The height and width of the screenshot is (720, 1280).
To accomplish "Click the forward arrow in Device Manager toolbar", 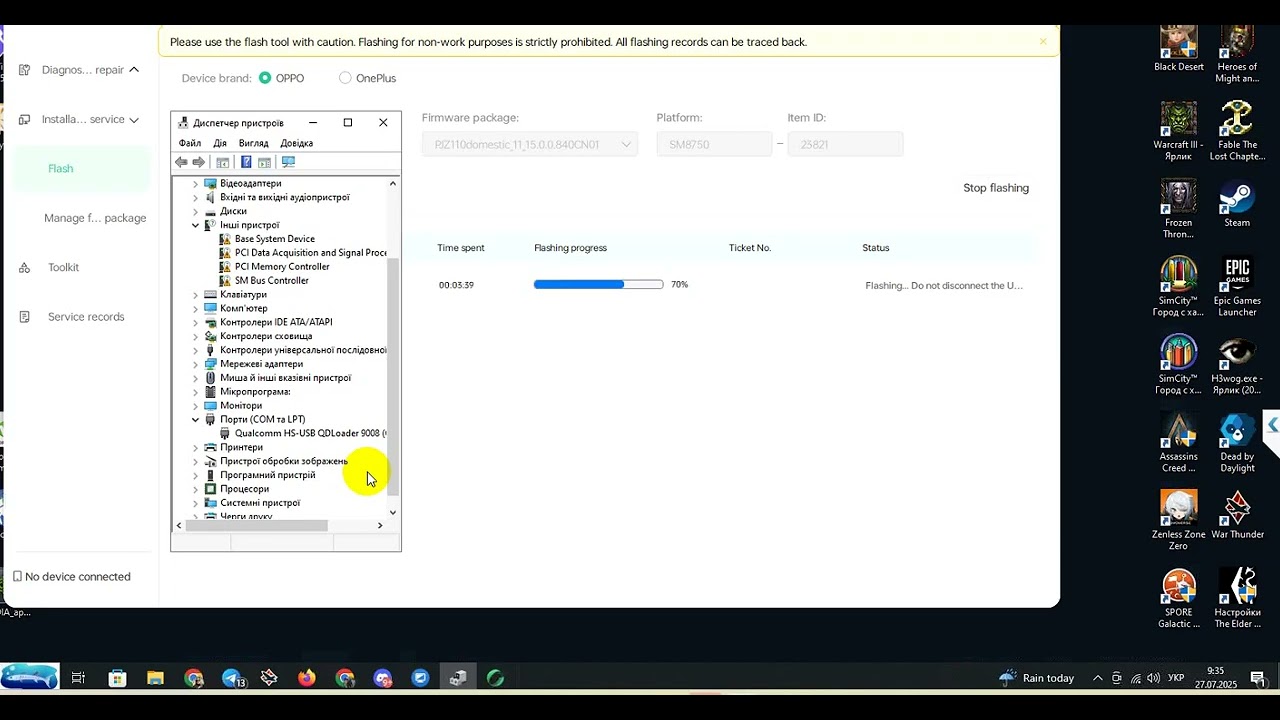I will (x=199, y=162).
